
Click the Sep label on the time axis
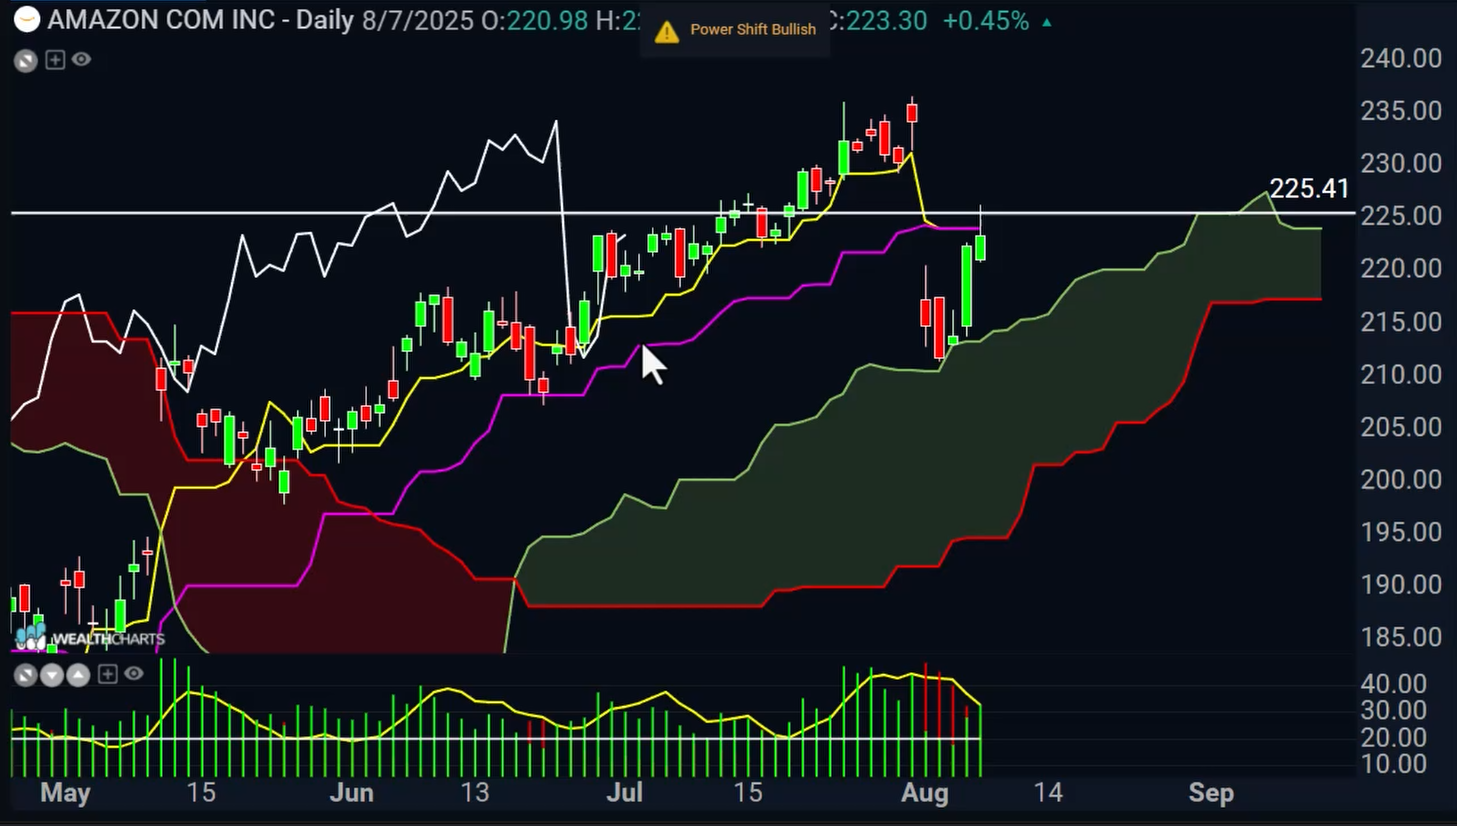click(1211, 794)
